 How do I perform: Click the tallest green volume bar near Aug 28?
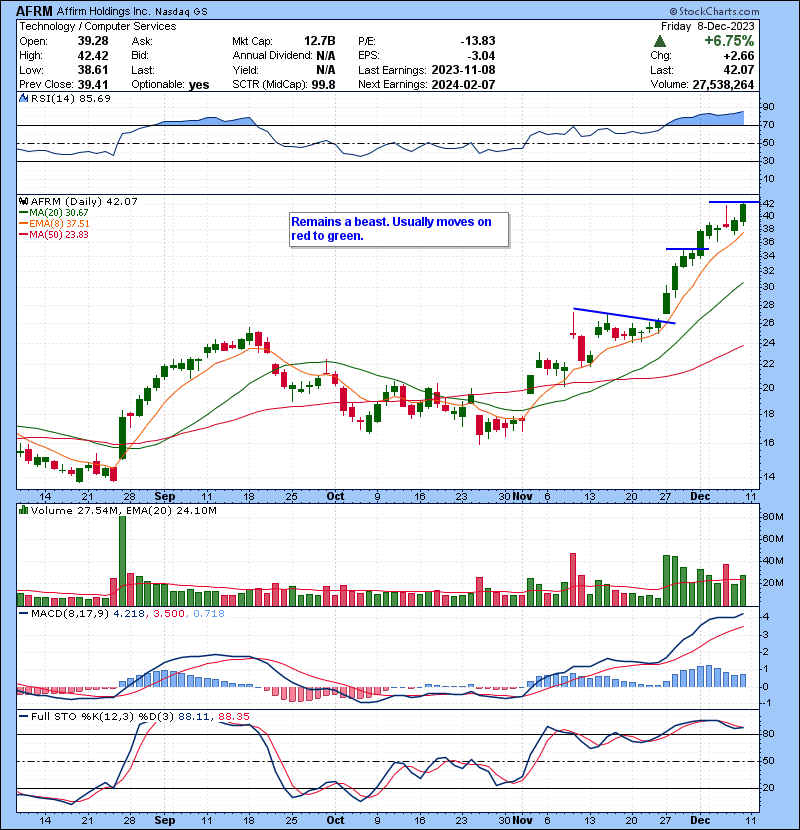click(x=123, y=561)
